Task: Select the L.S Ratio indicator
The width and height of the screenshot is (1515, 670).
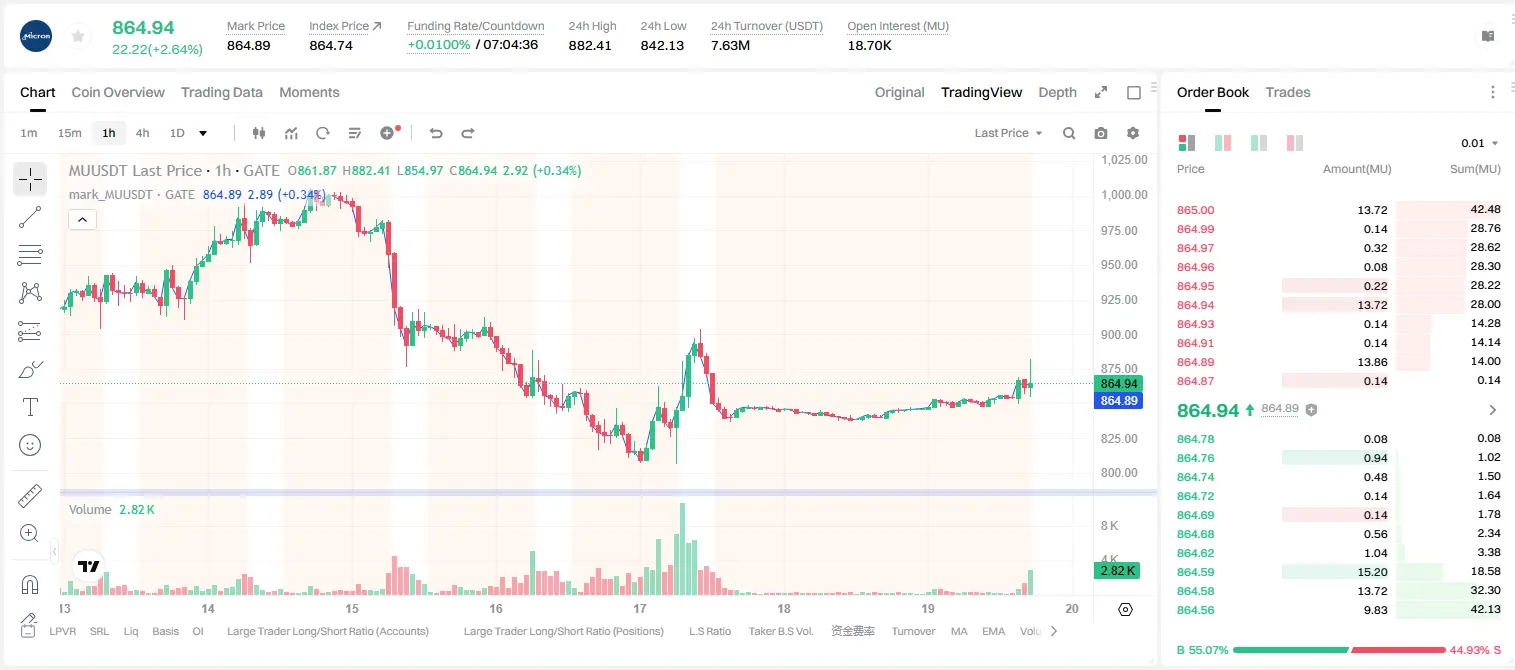Action: pos(710,631)
